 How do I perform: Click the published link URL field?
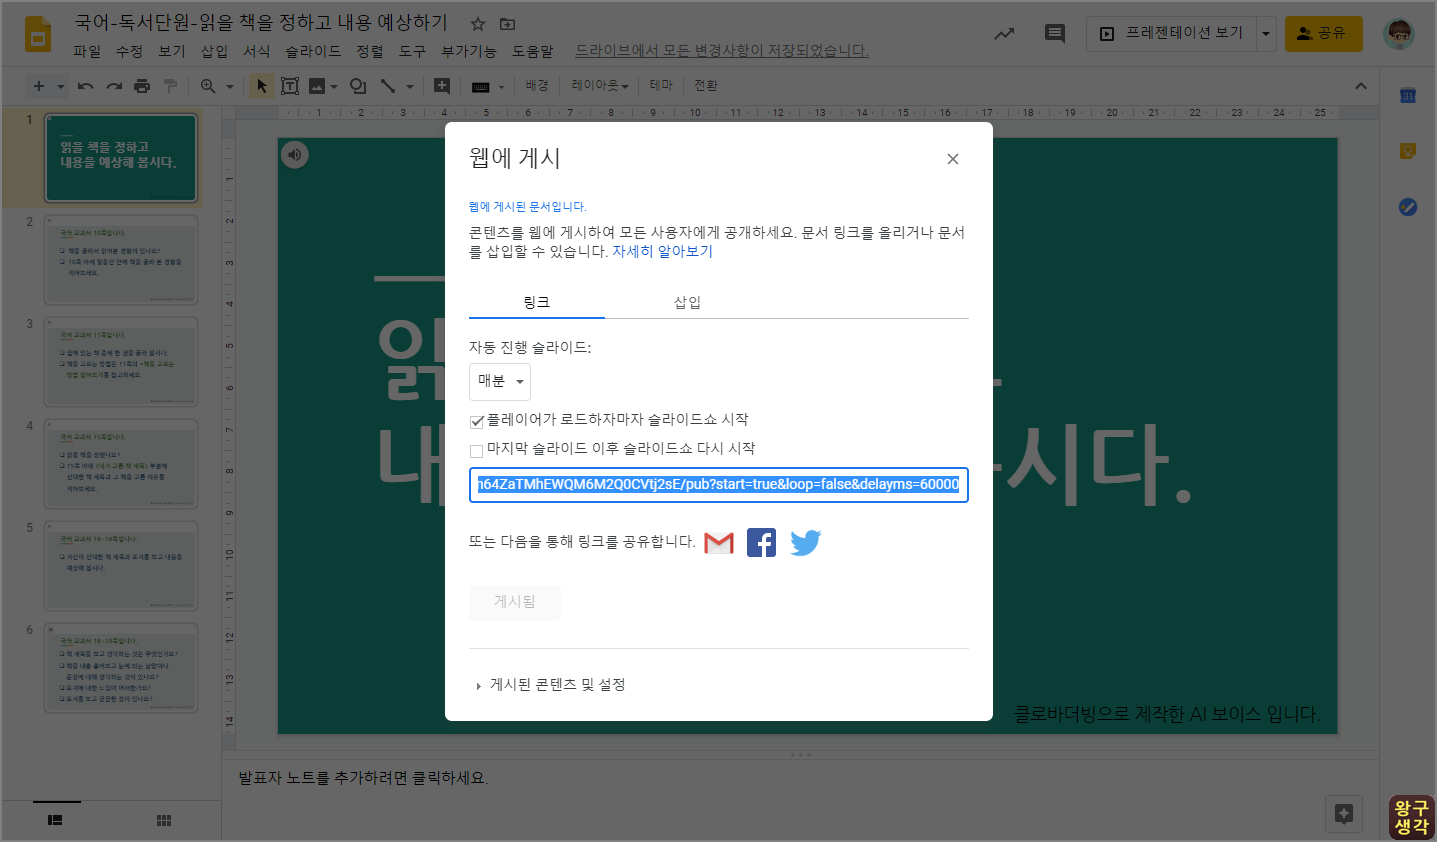pyautogui.click(x=719, y=485)
